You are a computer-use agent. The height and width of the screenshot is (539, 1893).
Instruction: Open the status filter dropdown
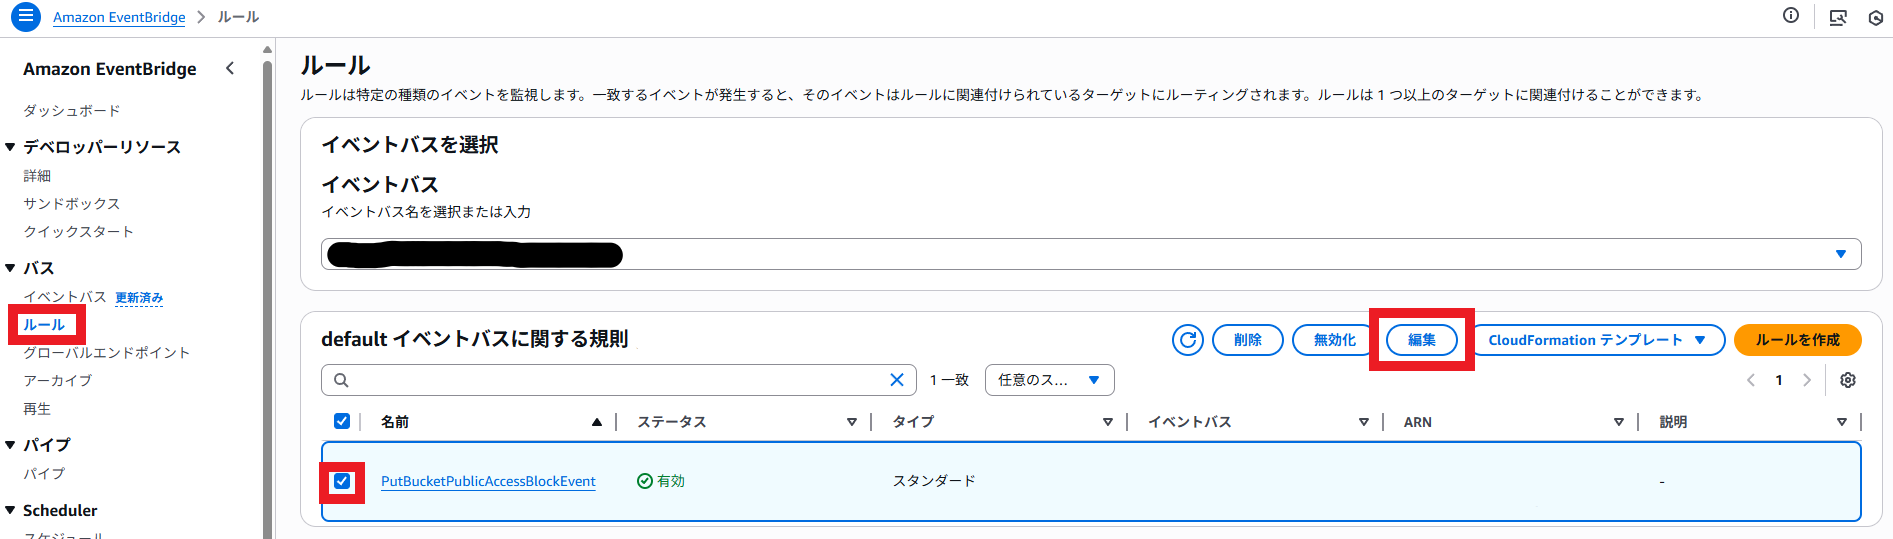pyautogui.click(x=1049, y=380)
